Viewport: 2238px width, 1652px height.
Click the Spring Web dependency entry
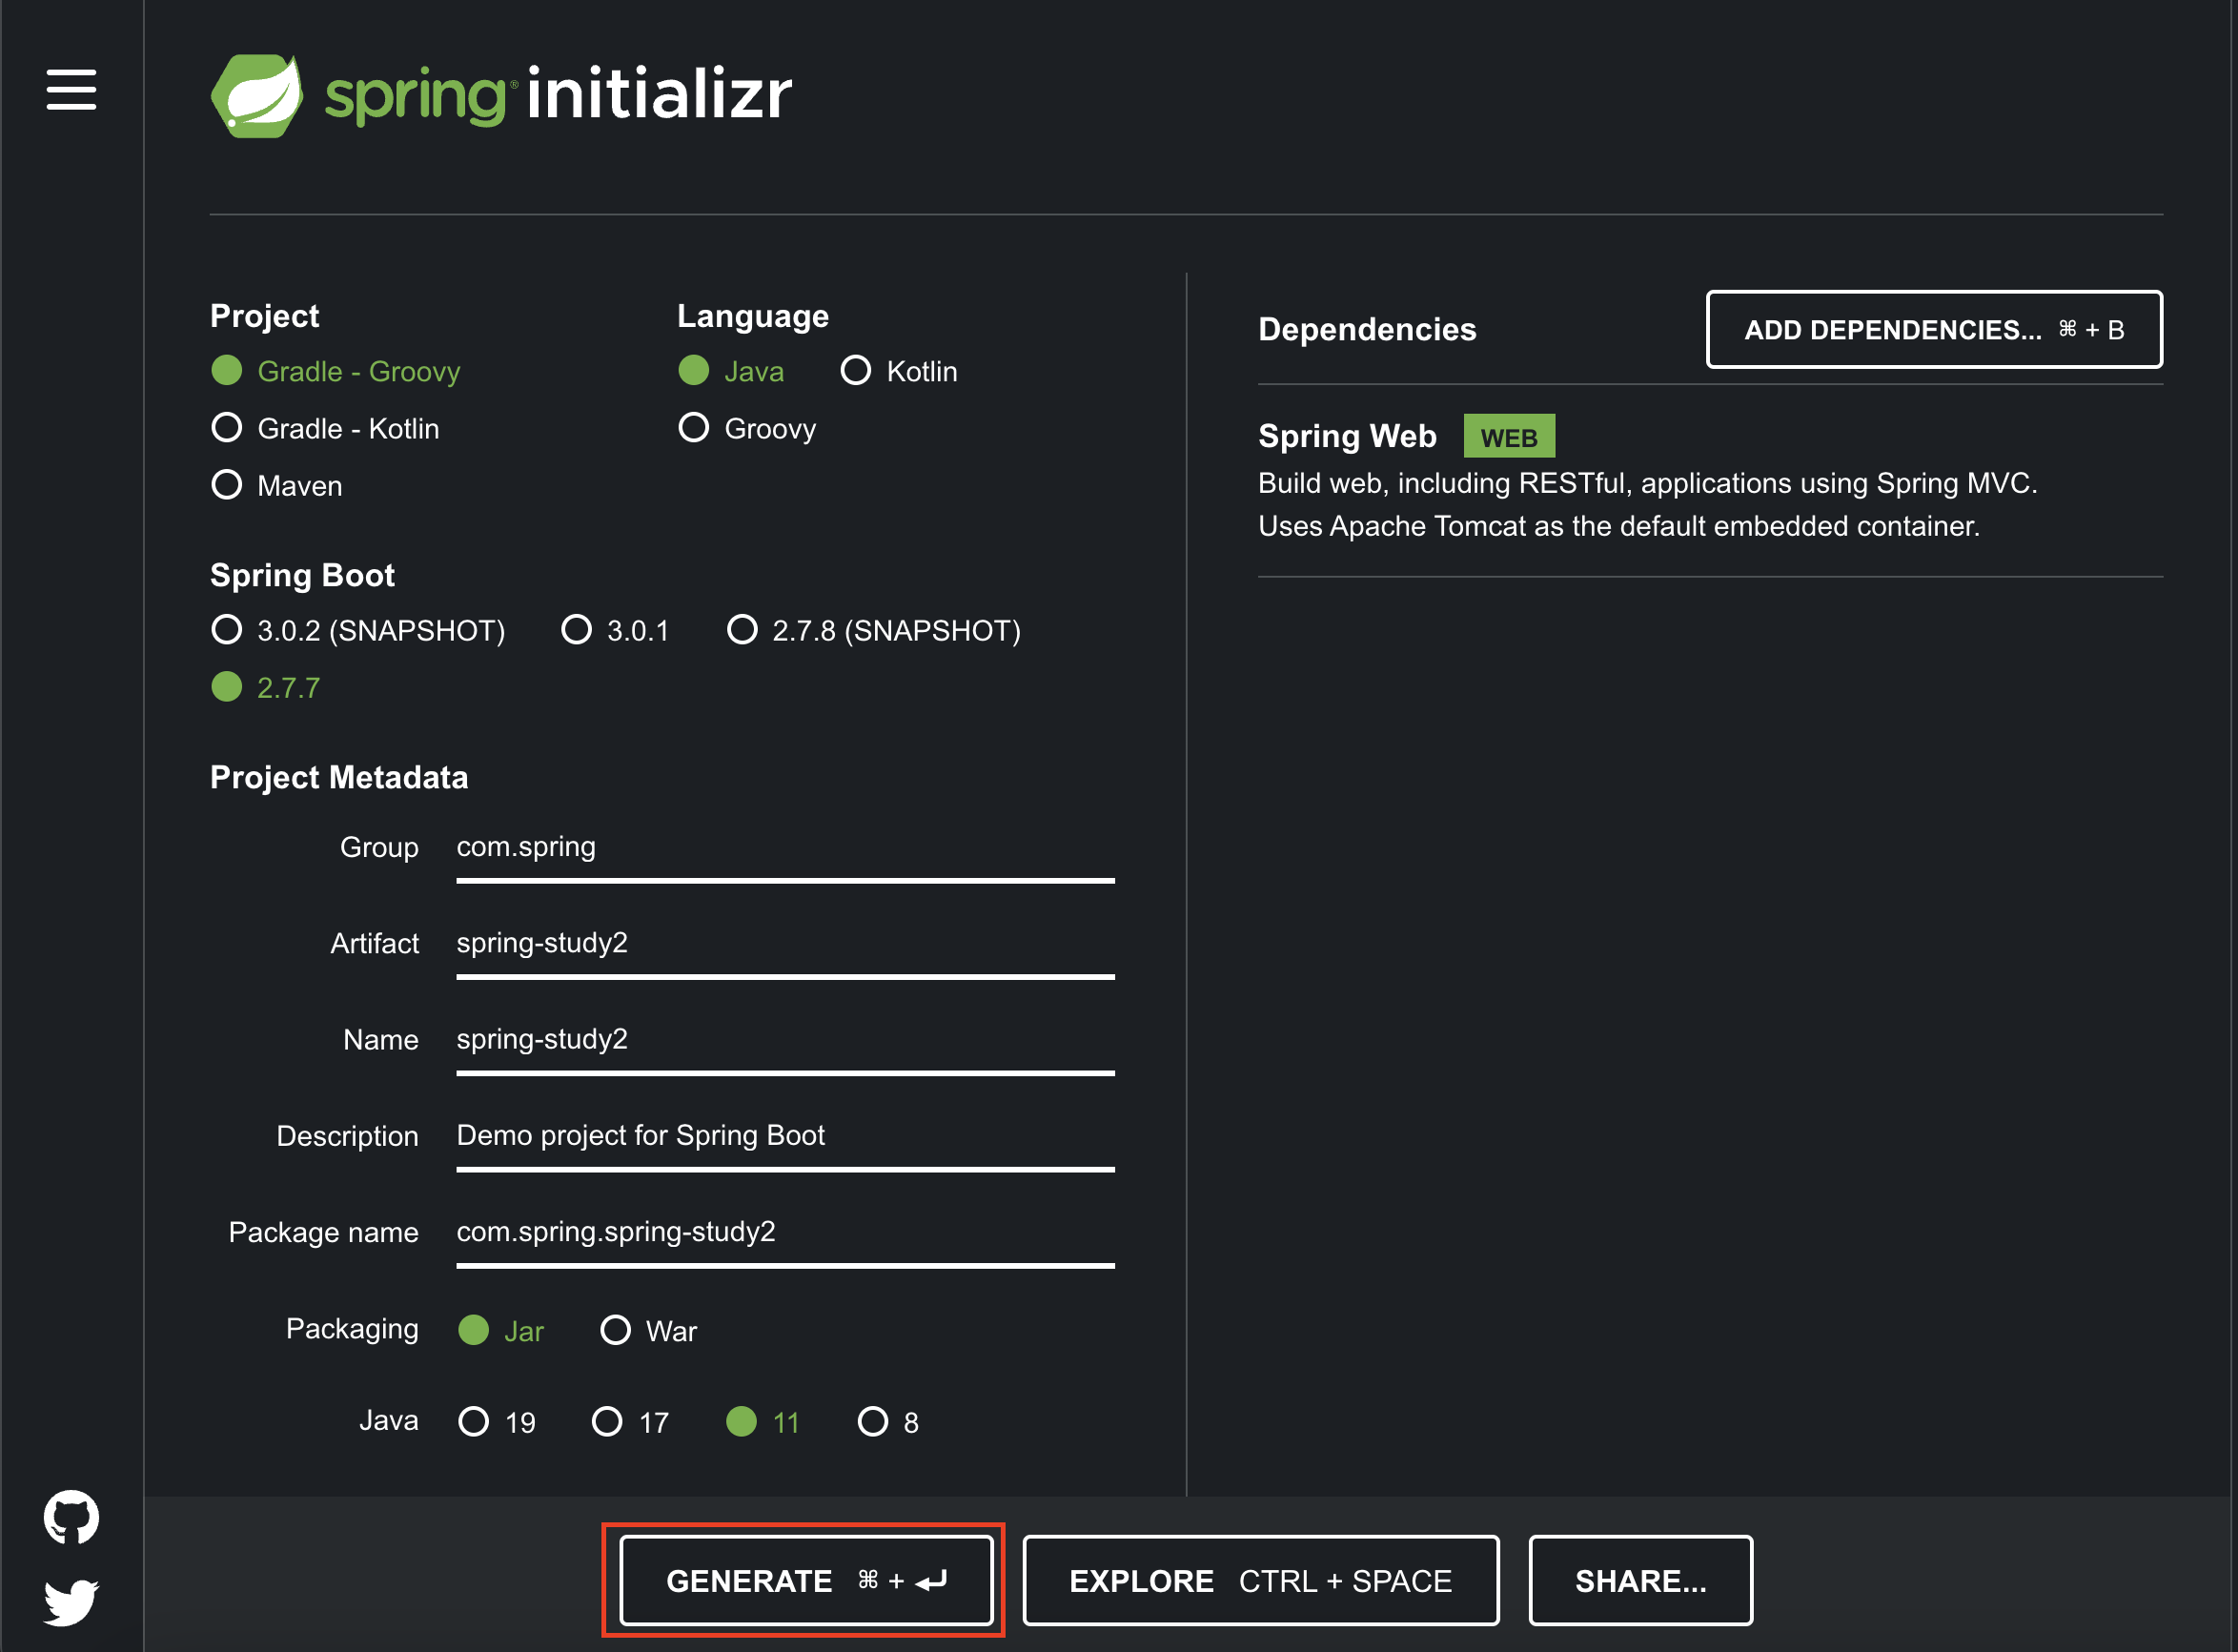1346,437
